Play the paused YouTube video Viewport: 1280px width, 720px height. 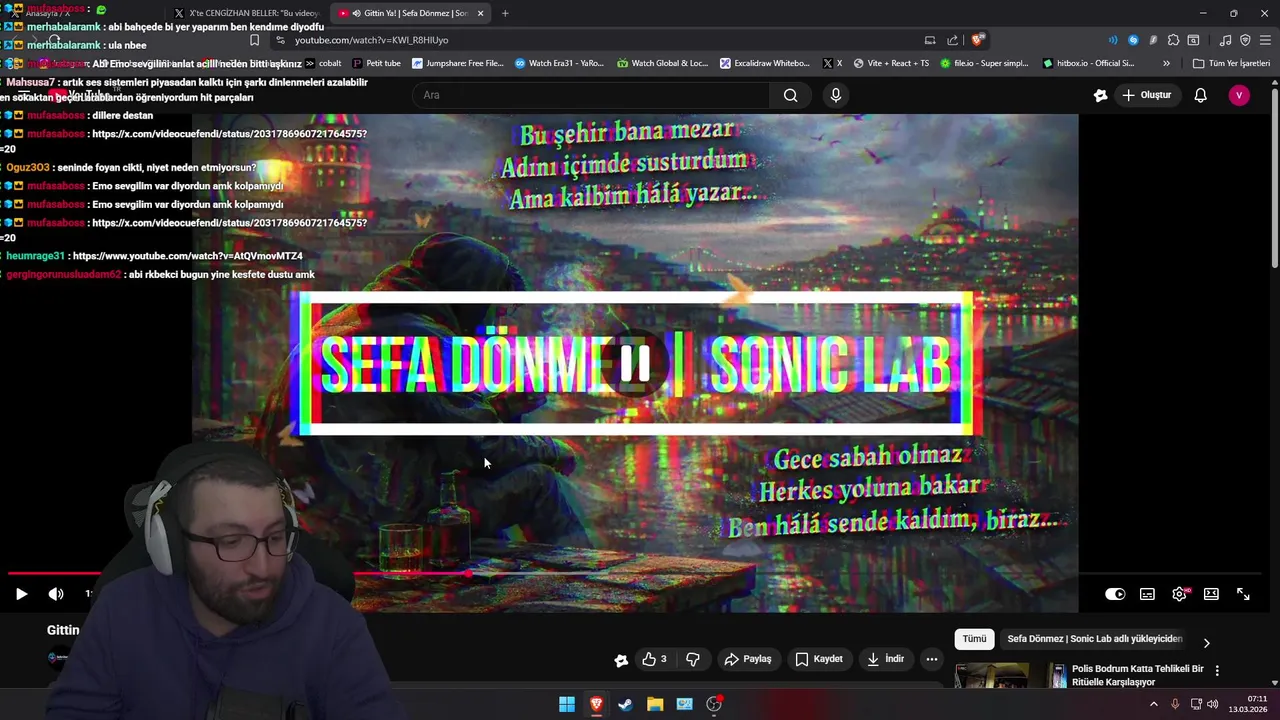[x=21, y=594]
